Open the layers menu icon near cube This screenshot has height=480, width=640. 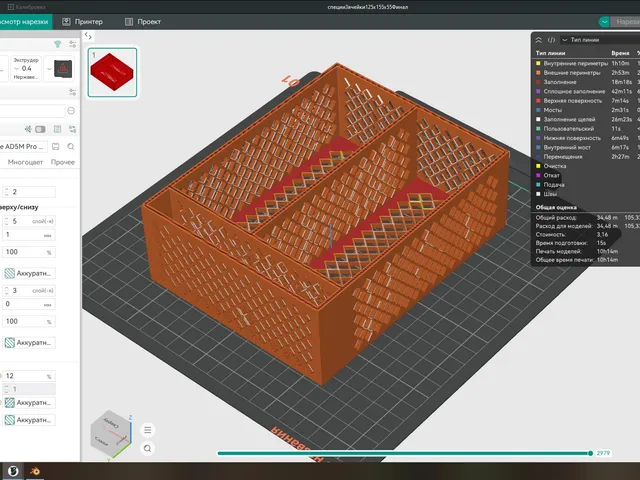147,430
